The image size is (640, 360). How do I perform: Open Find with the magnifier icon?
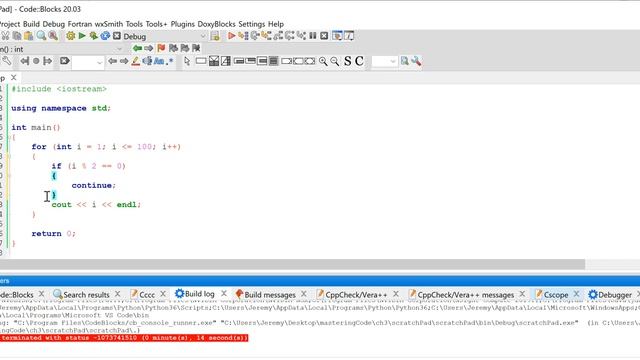click(x=41, y=36)
